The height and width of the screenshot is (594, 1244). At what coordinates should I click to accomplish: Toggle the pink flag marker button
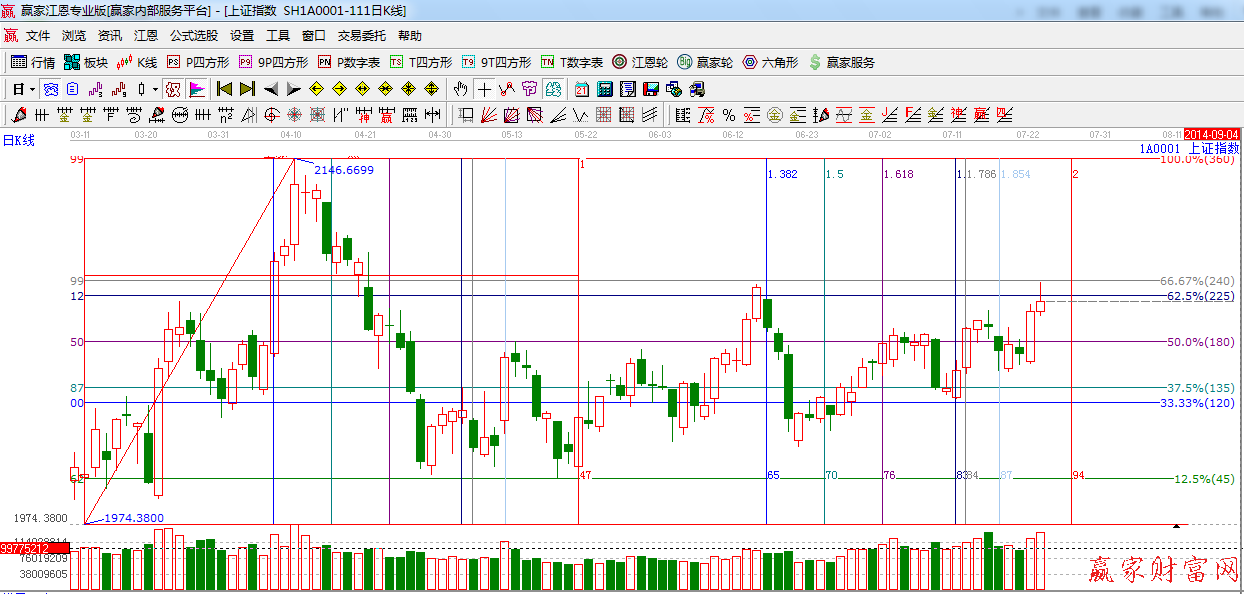196,89
